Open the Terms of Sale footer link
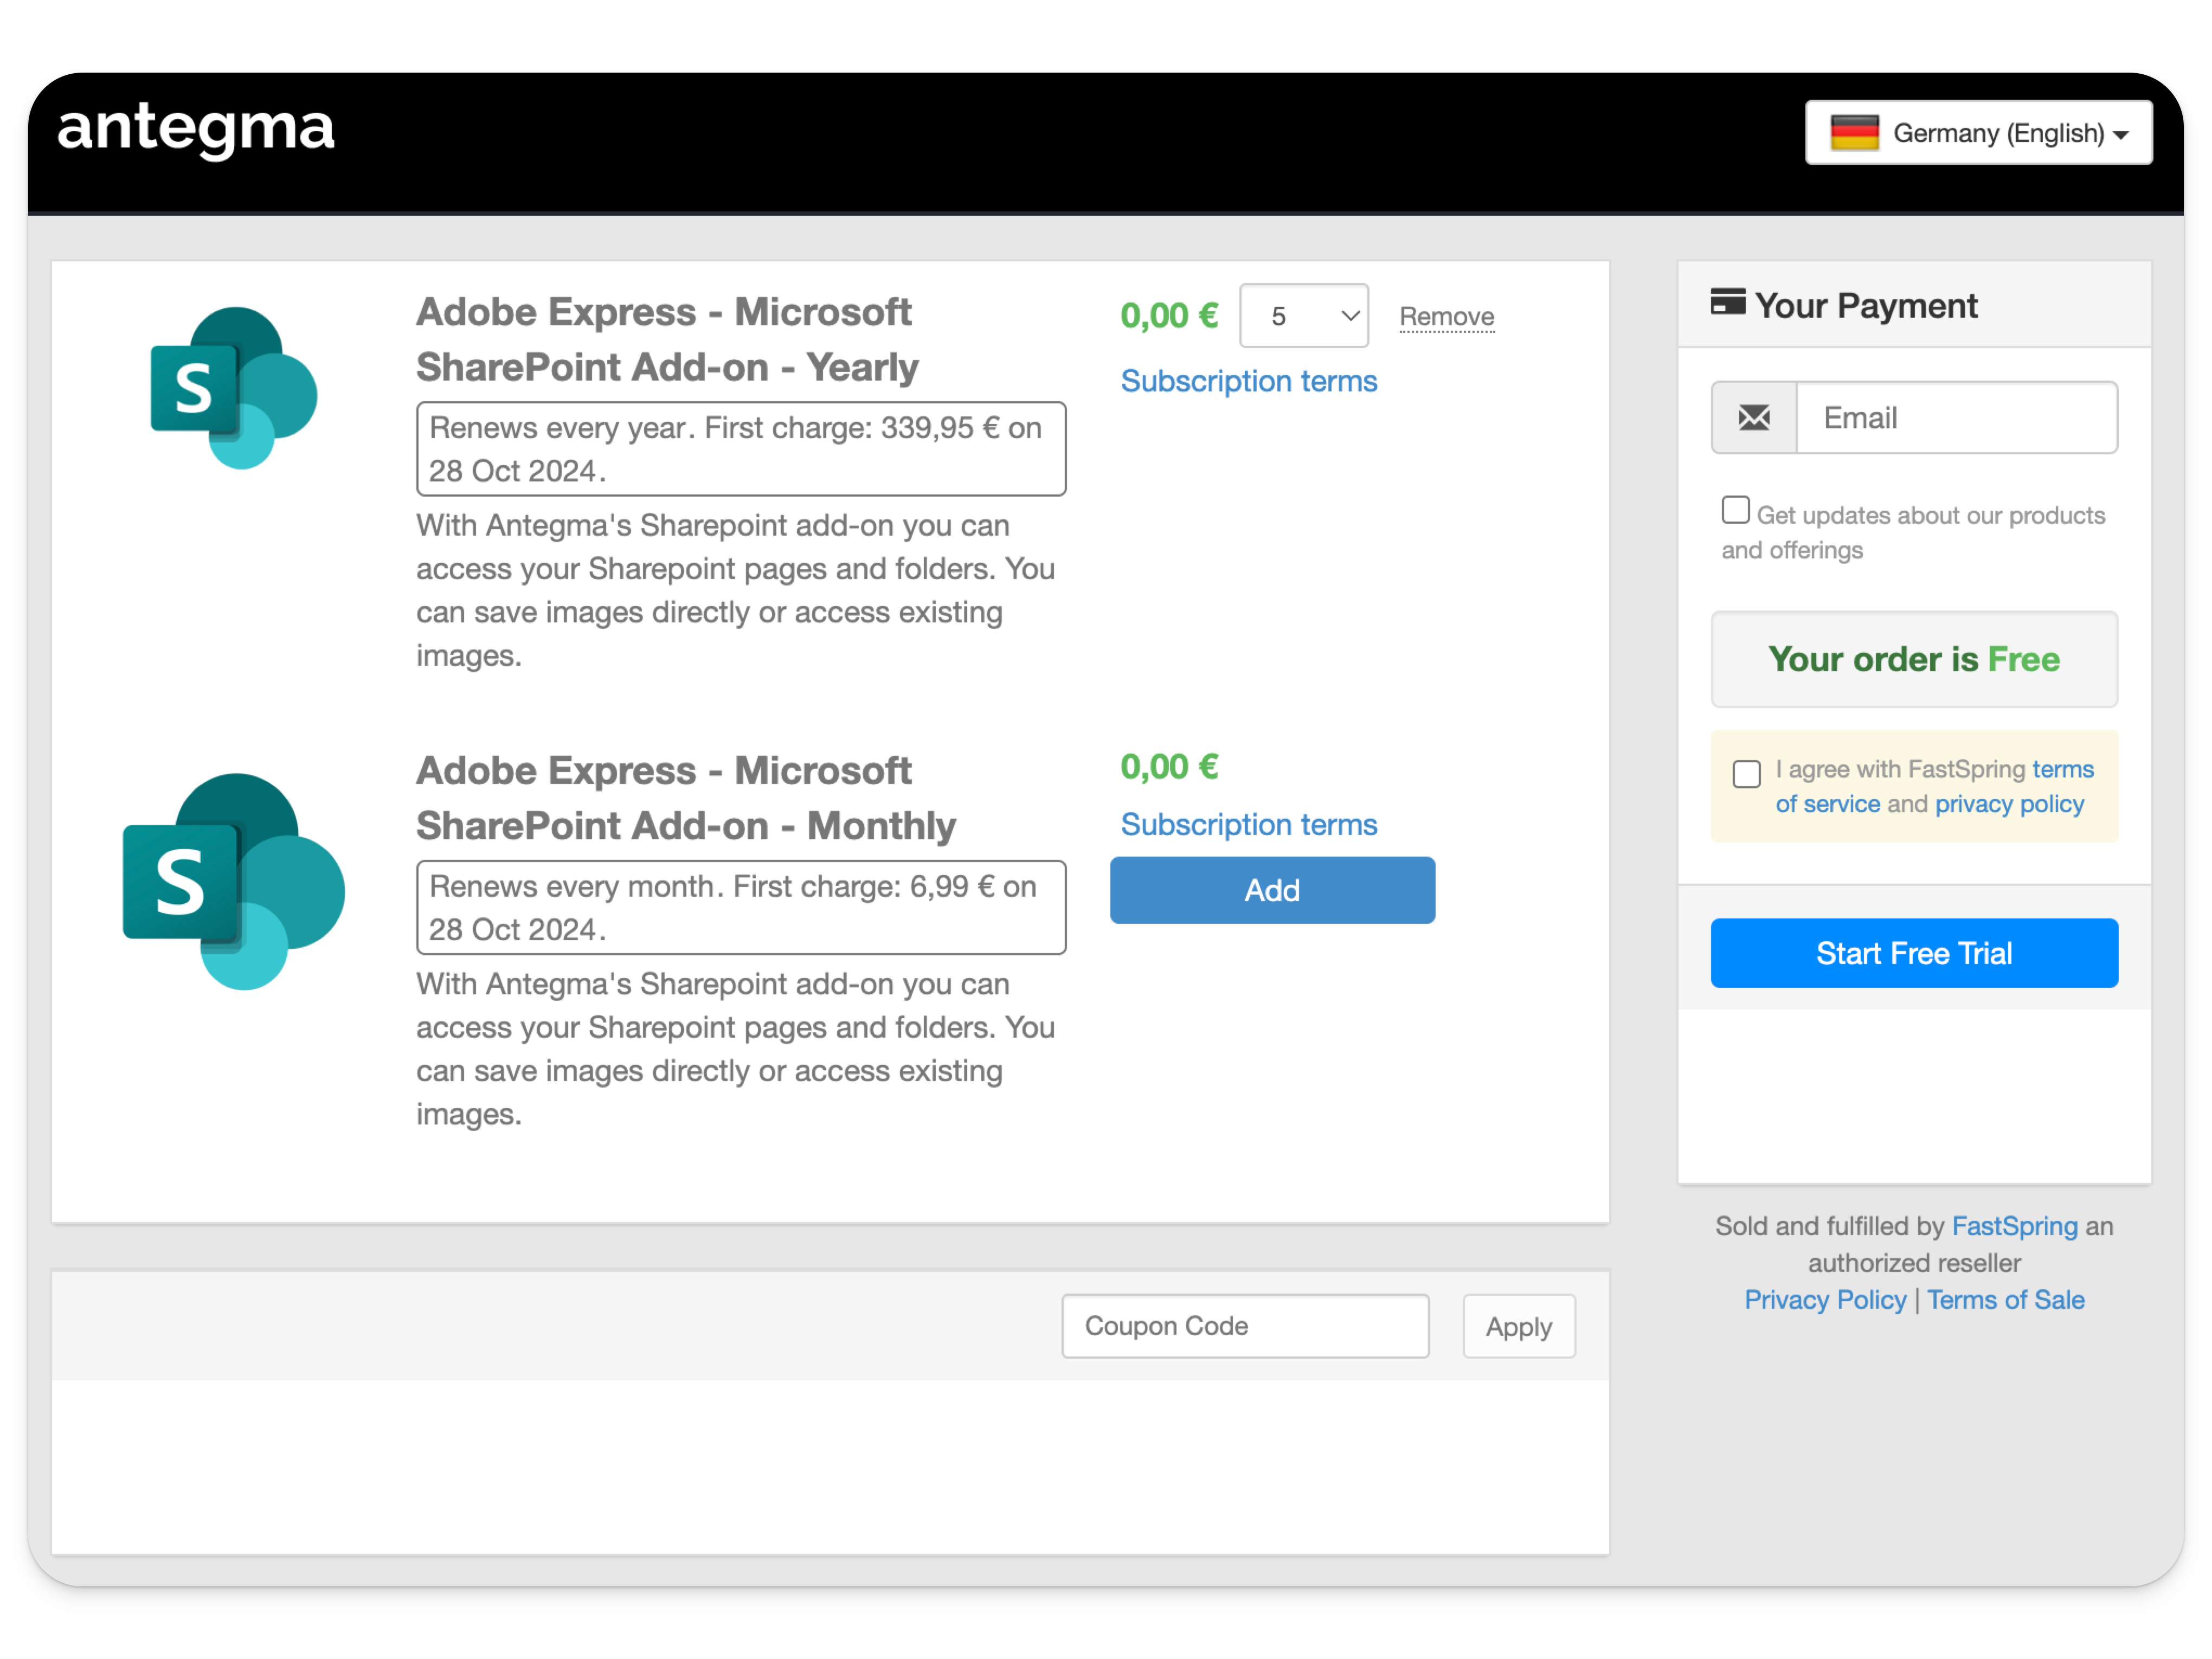2212x1659 pixels. 2005,1300
